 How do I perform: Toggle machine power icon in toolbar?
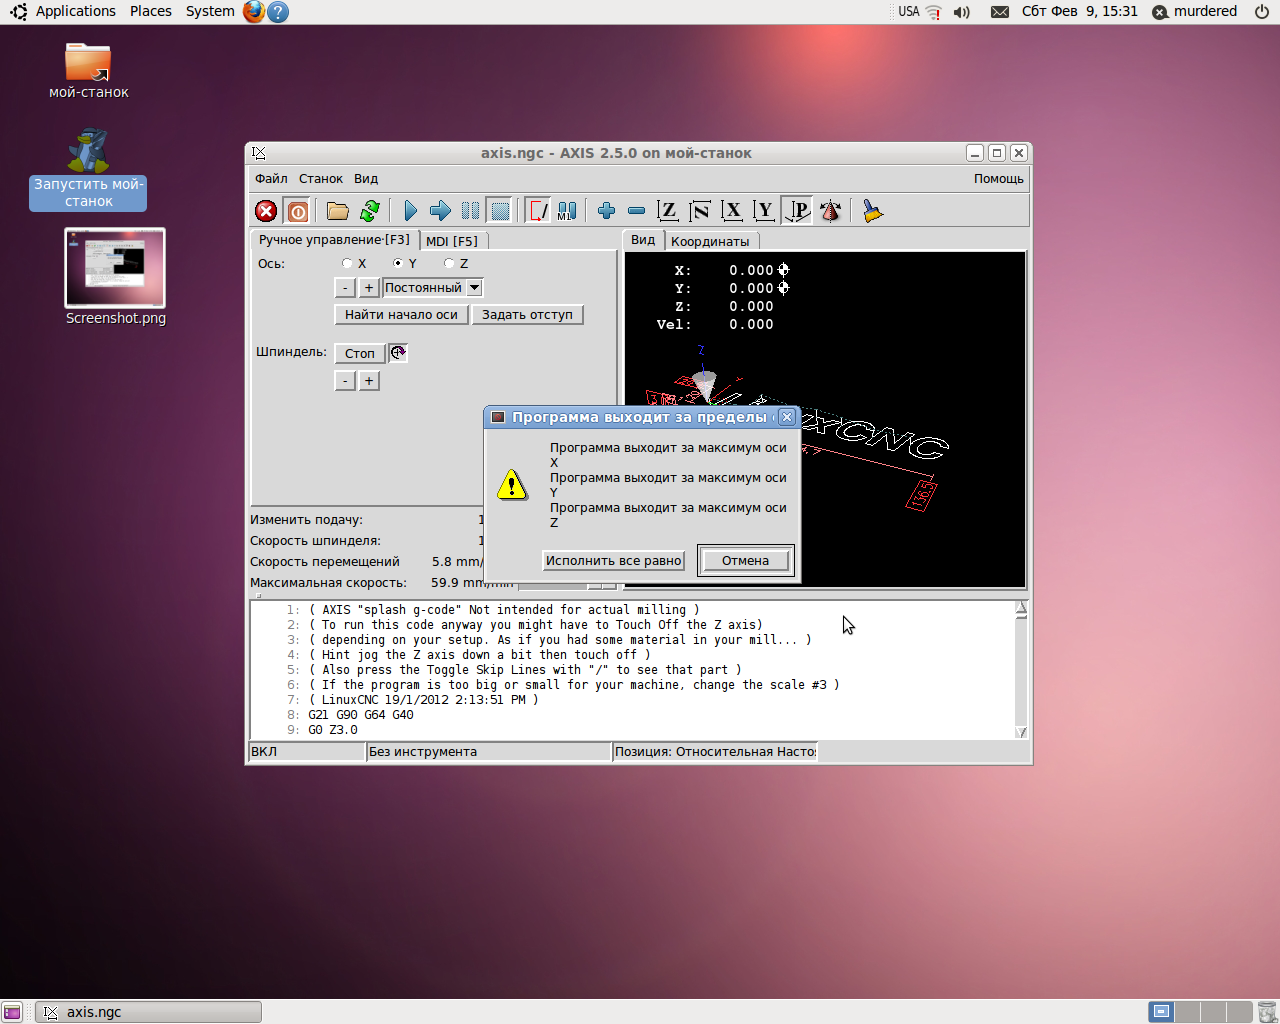pos(298,211)
